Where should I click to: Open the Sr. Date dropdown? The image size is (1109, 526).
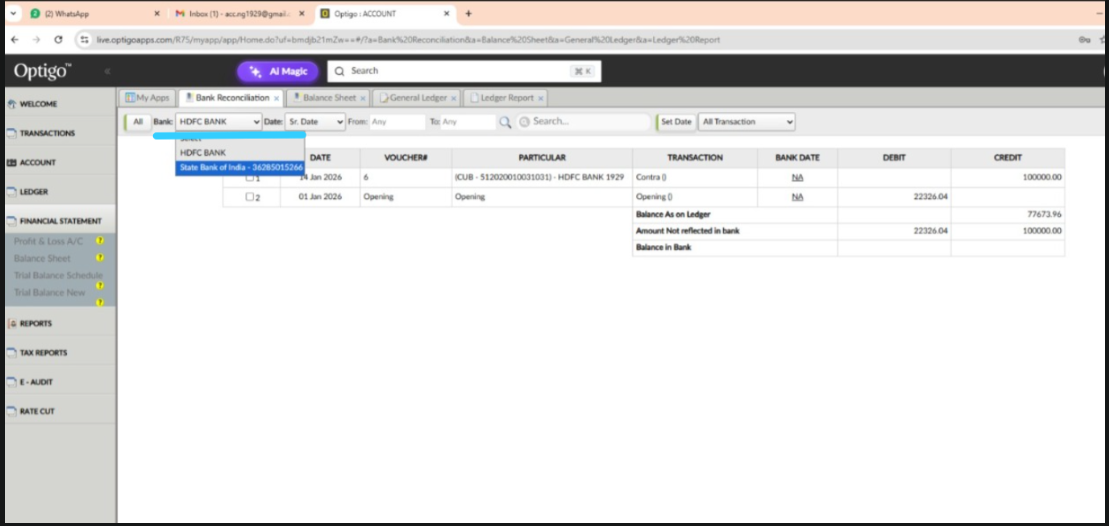315,122
